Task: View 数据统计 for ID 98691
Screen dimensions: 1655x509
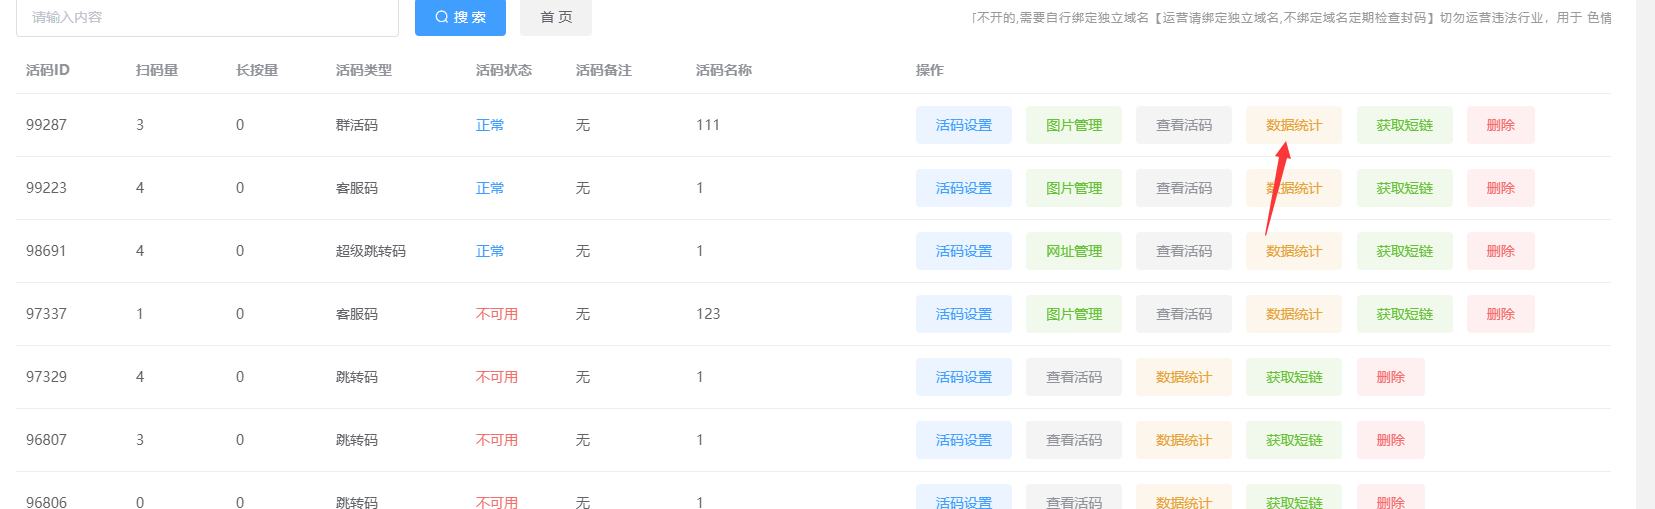Action: pyautogui.click(x=1294, y=251)
